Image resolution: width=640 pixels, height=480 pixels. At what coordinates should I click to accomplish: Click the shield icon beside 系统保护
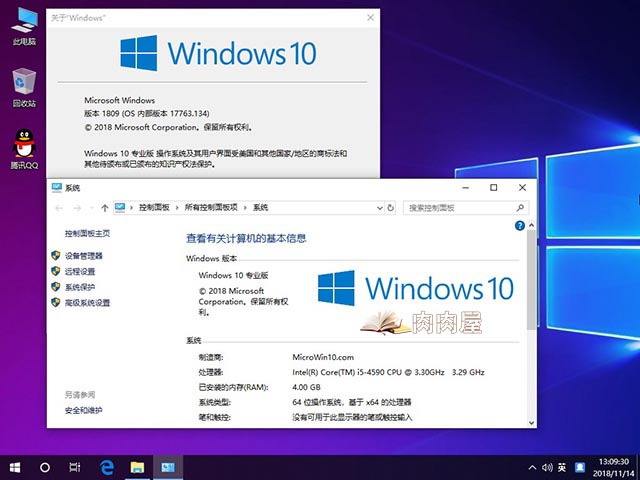56,287
